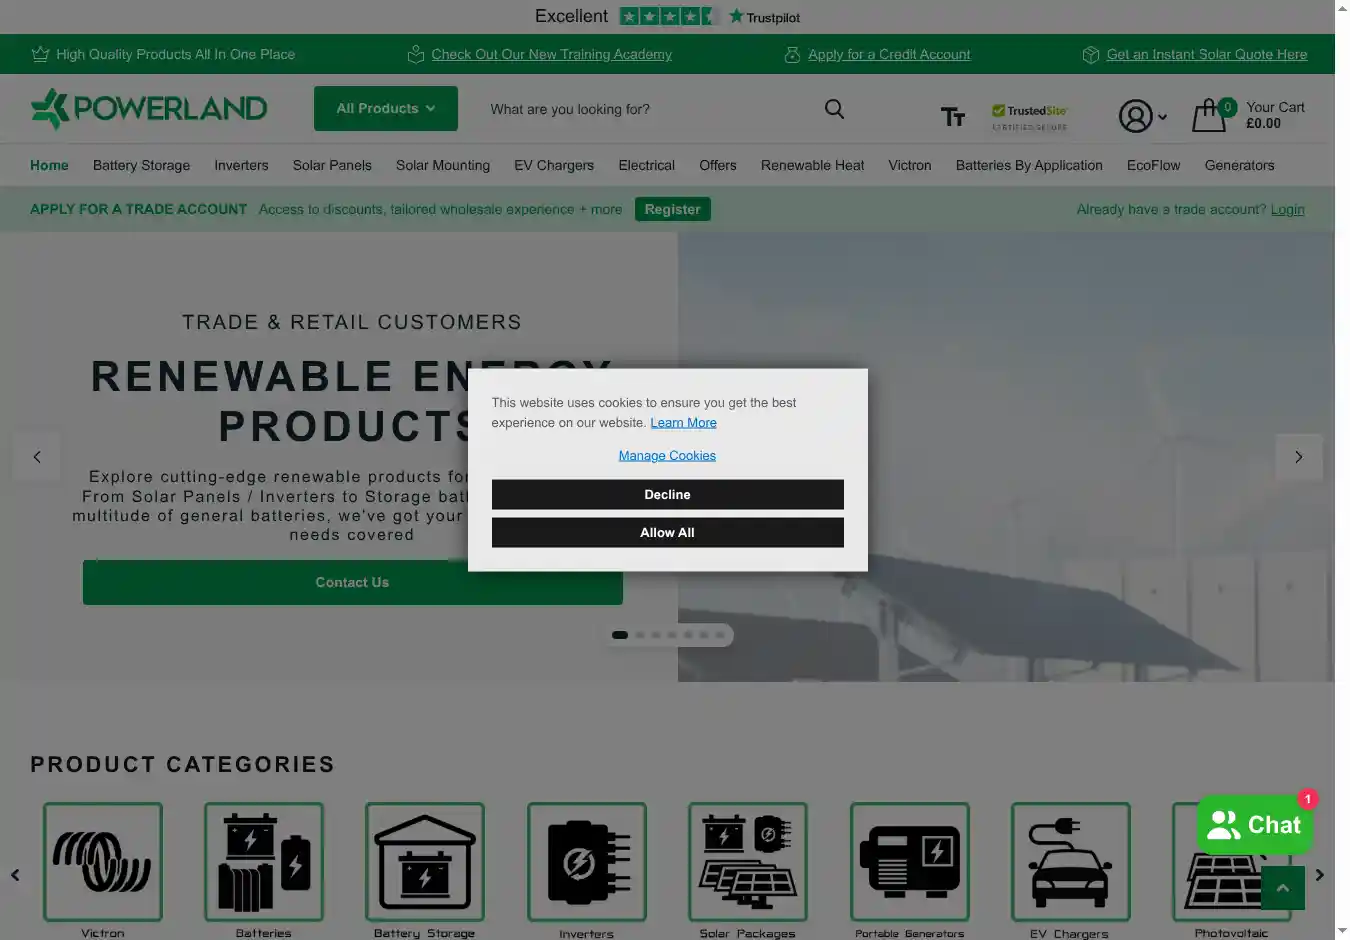This screenshot has width=1350, height=940.
Task: Go to next hero slide arrow
Action: click(1298, 457)
